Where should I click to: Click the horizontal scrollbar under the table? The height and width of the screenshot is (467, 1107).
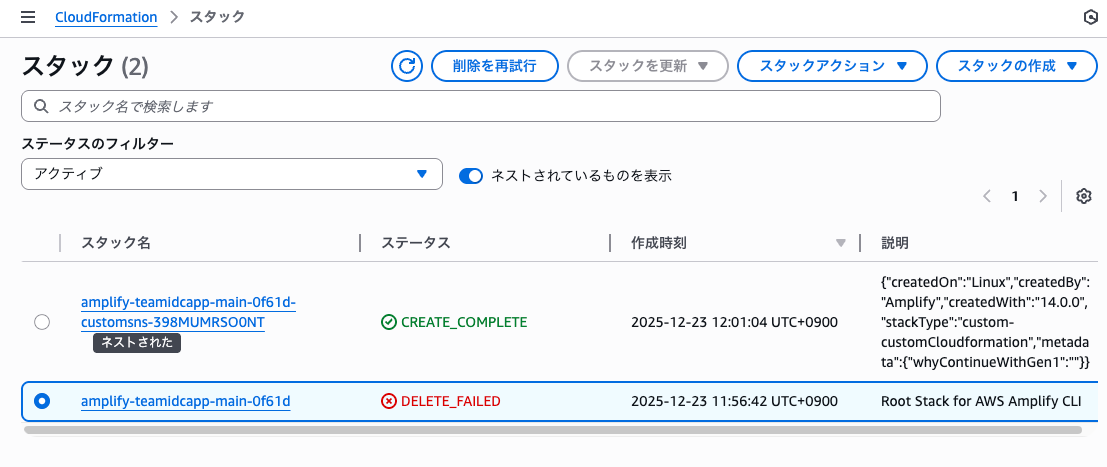click(552, 430)
